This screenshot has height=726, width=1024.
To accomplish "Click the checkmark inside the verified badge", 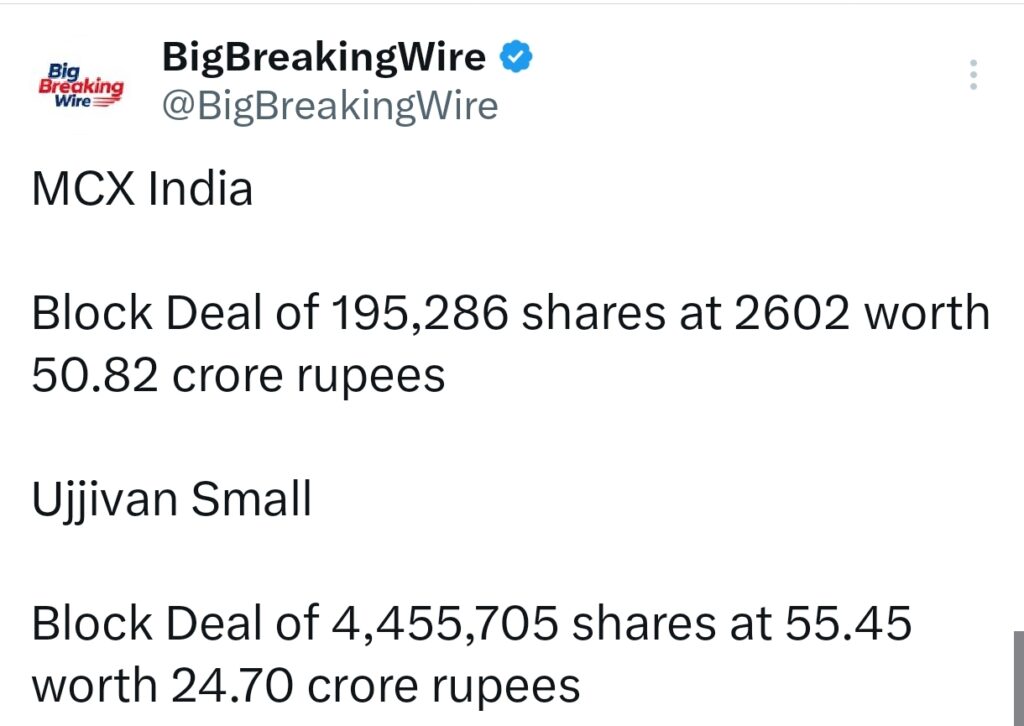I will [515, 56].
